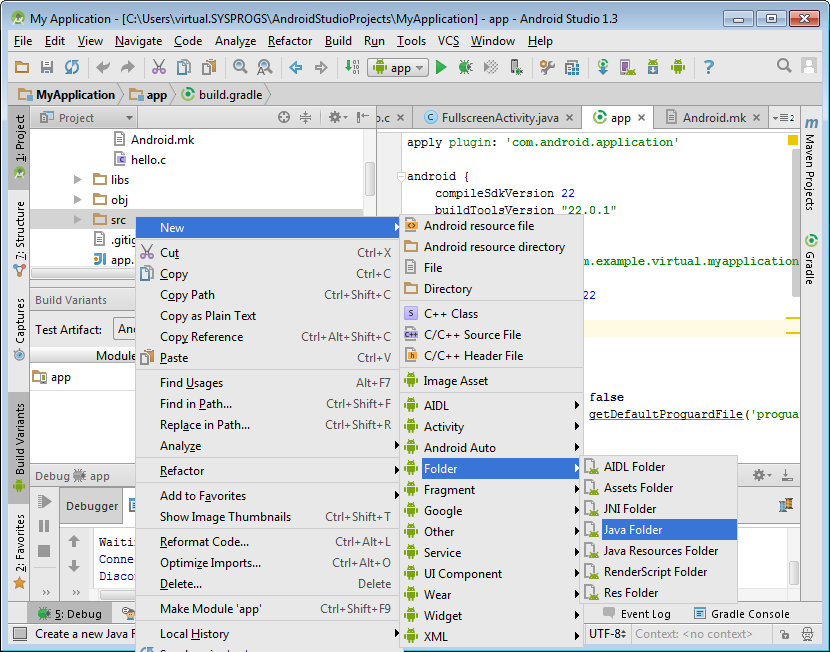The width and height of the screenshot is (830, 652).
Task: Click the Attach debugger to process icon
Action: 516,67
